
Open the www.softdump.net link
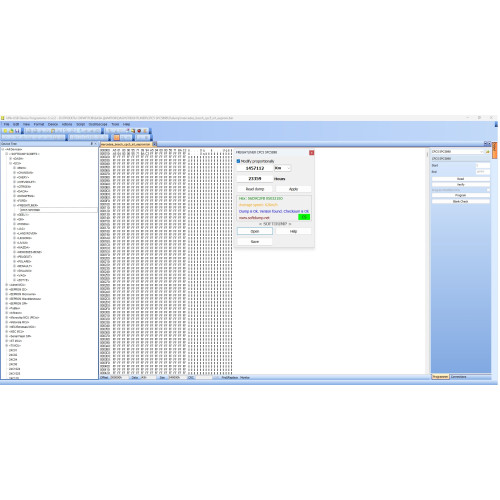[254, 218]
